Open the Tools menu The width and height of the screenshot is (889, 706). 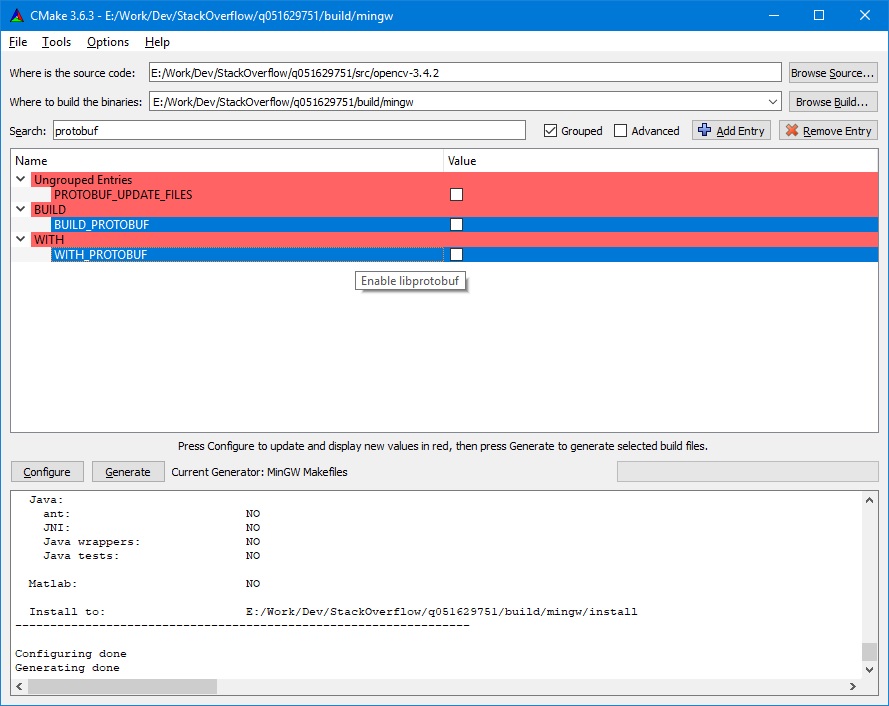pyautogui.click(x=56, y=42)
